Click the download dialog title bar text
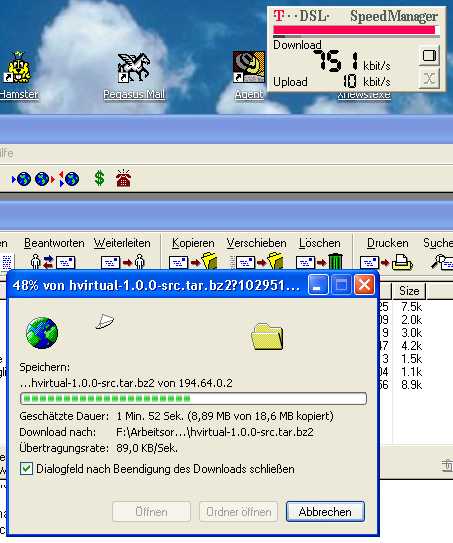453x543 pixels. [156, 285]
